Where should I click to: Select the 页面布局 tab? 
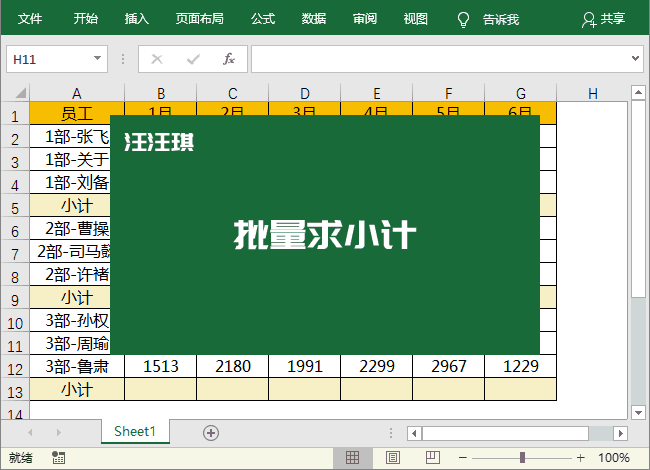199,19
